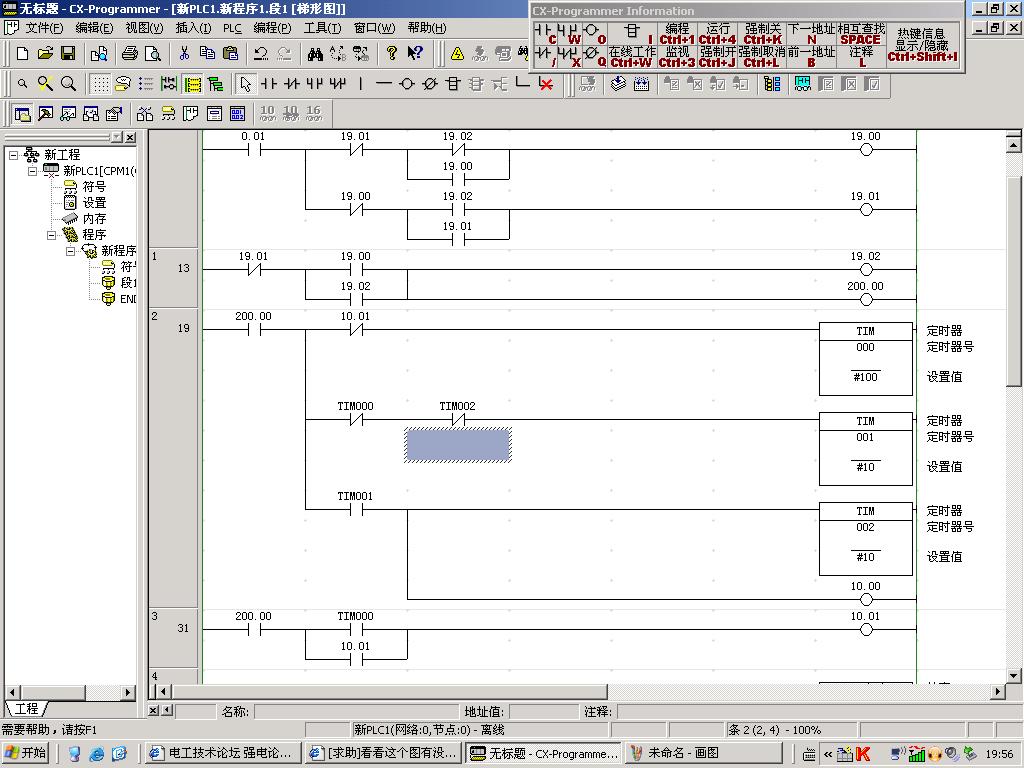Image resolution: width=1024 pixels, height=768 pixels.
Task: Paste from clipboard
Action: (231, 54)
